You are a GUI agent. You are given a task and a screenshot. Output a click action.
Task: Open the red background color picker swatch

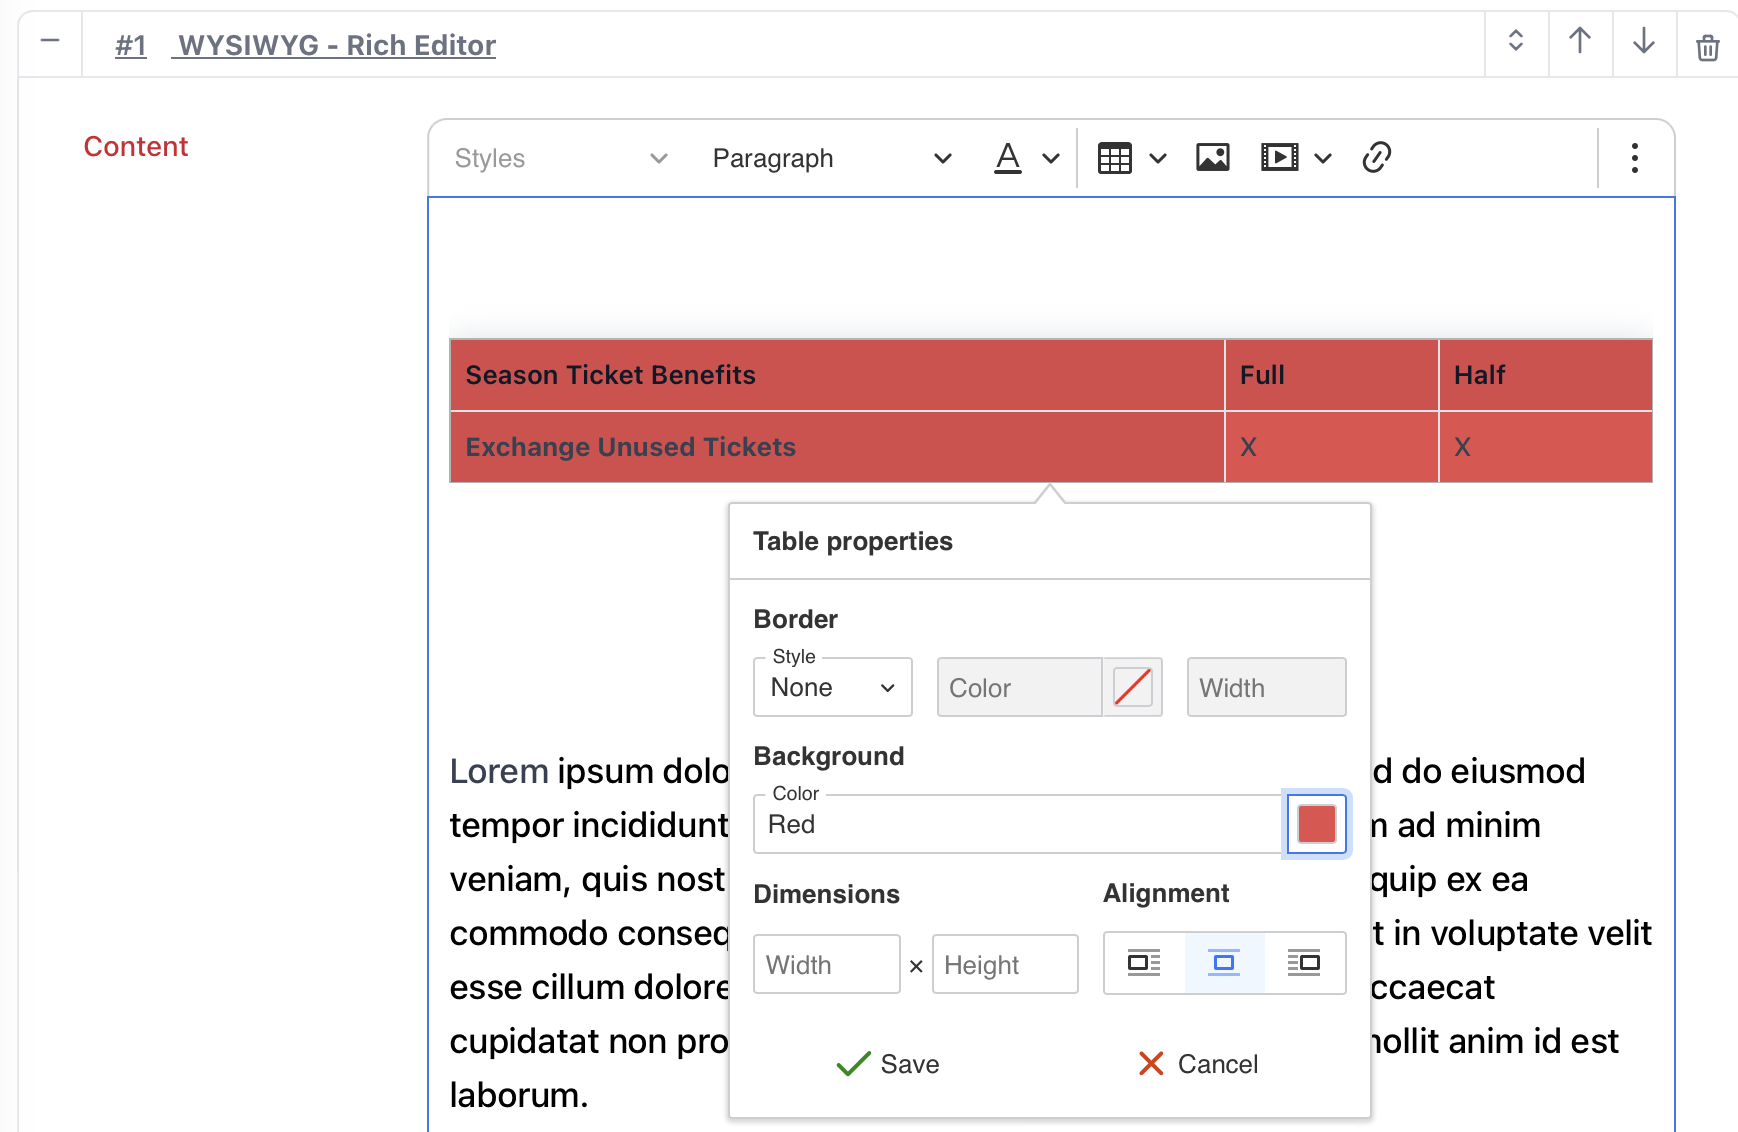pos(1316,824)
